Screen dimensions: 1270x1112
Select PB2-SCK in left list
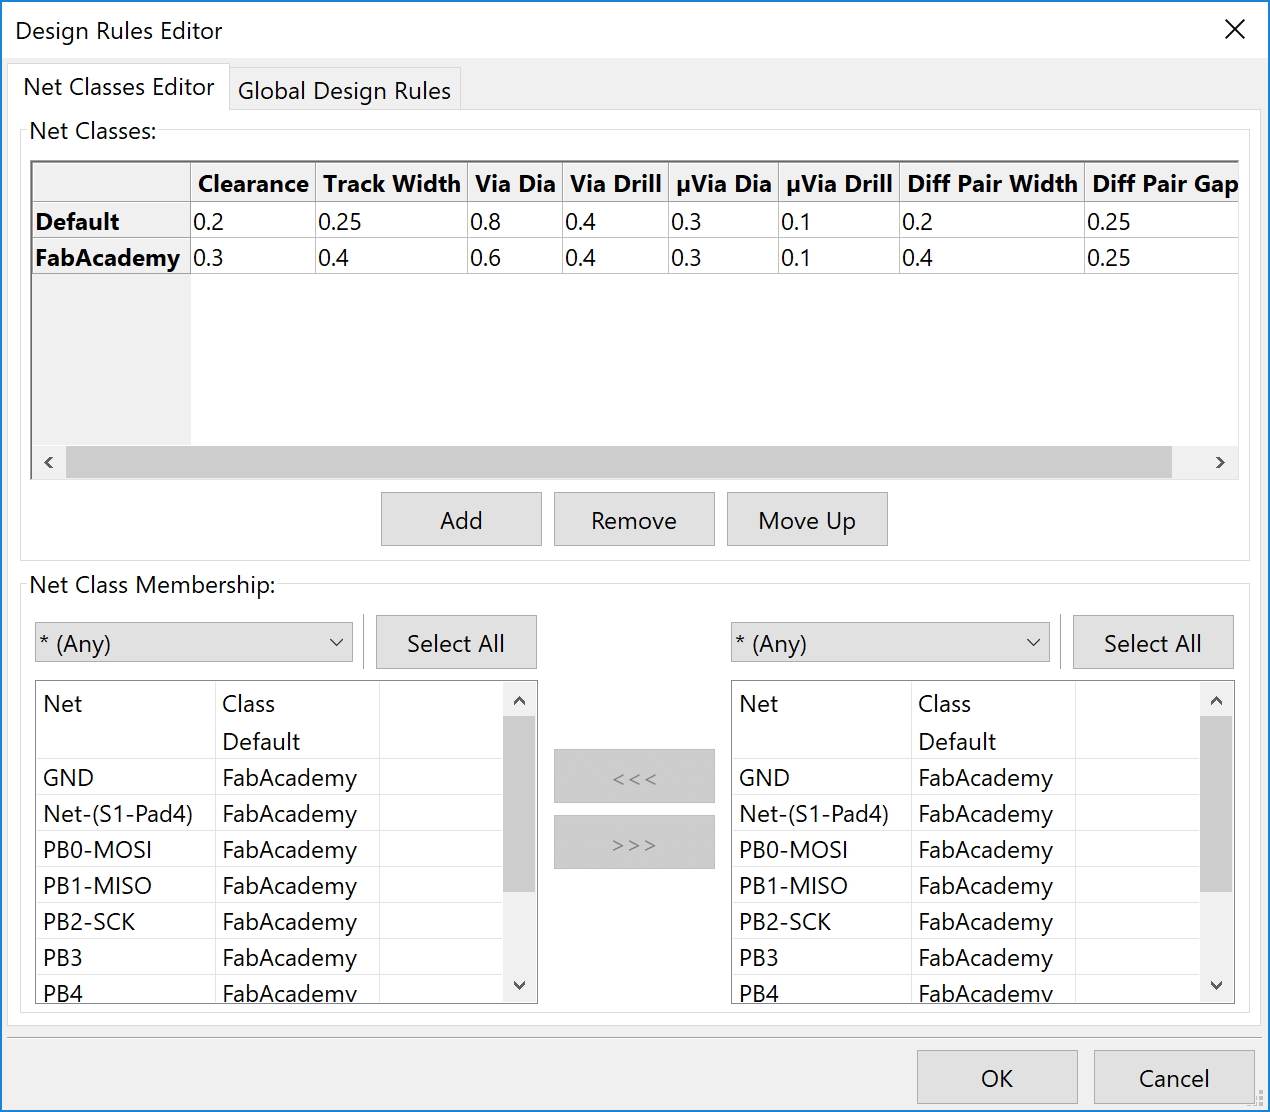click(269, 921)
